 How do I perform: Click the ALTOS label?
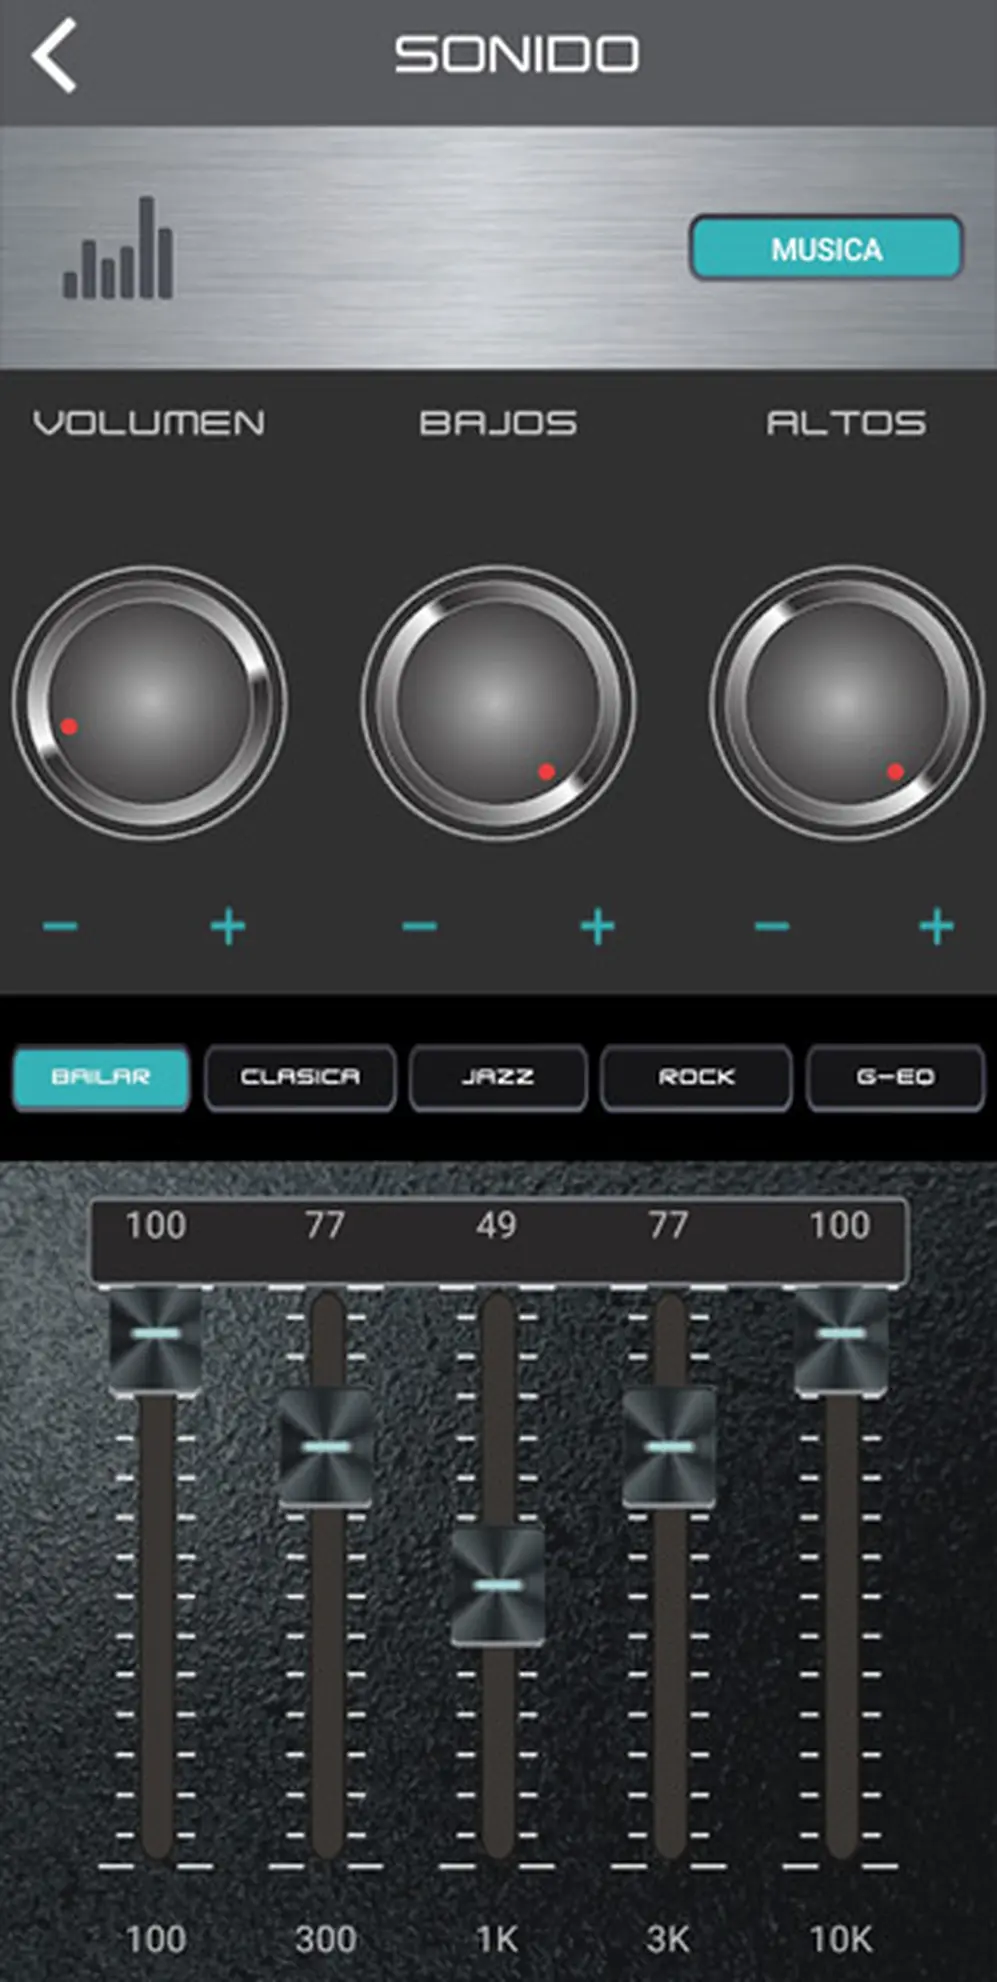pyautogui.click(x=846, y=422)
